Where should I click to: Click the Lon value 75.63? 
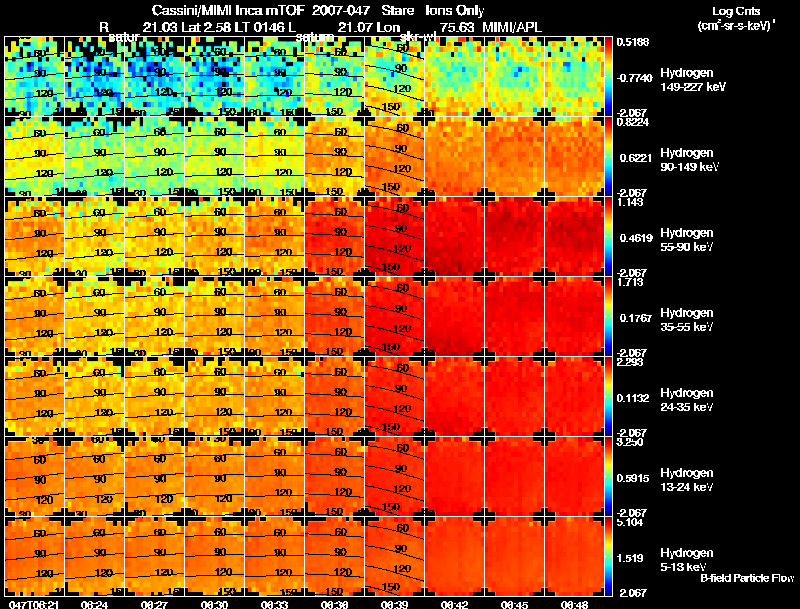point(456,28)
